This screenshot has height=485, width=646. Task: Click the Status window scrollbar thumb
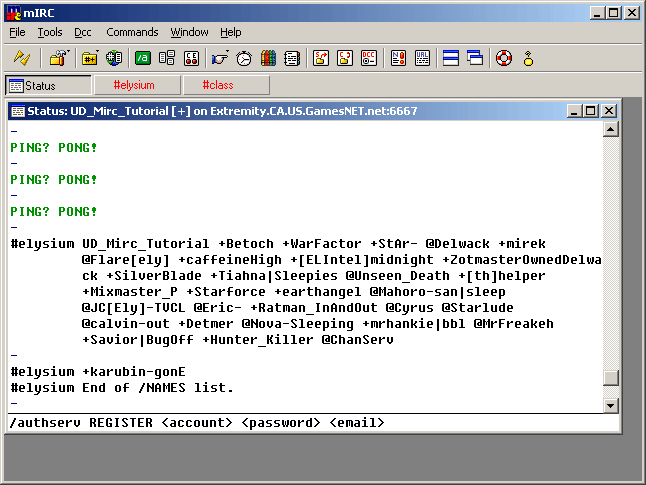click(611, 377)
